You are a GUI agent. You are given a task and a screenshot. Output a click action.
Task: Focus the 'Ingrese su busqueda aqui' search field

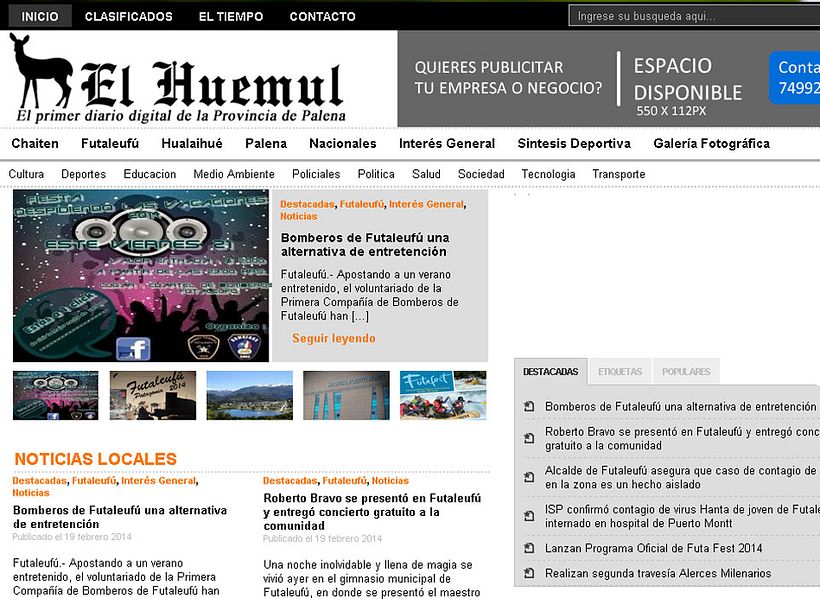[x=694, y=16]
